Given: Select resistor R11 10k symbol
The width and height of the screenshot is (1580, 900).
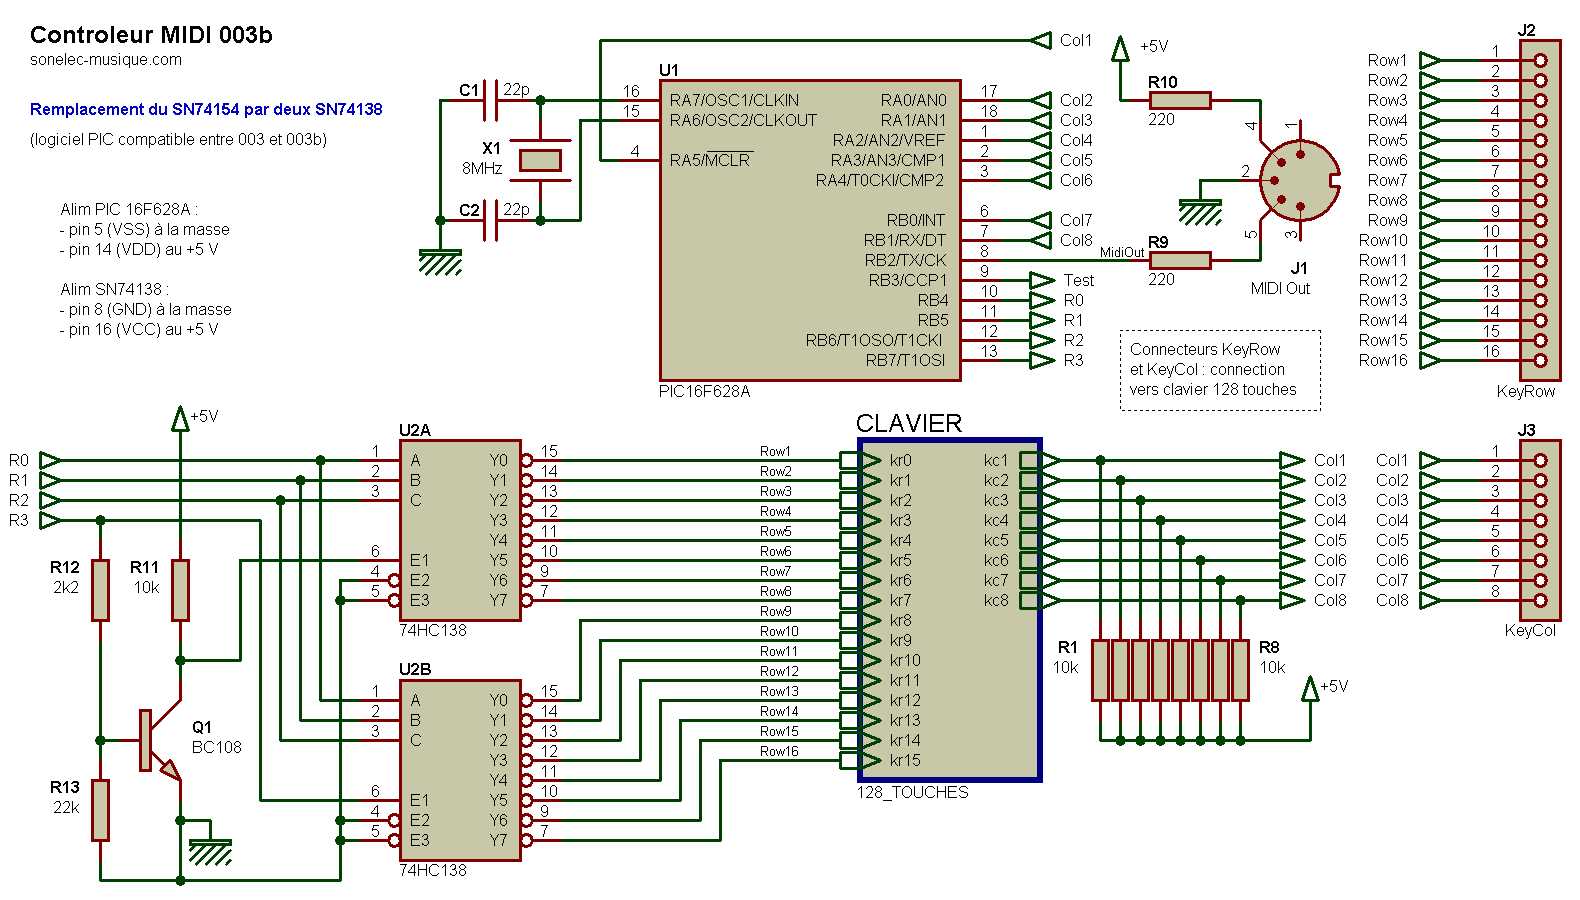Looking at the screenshot, I should pos(180,590).
